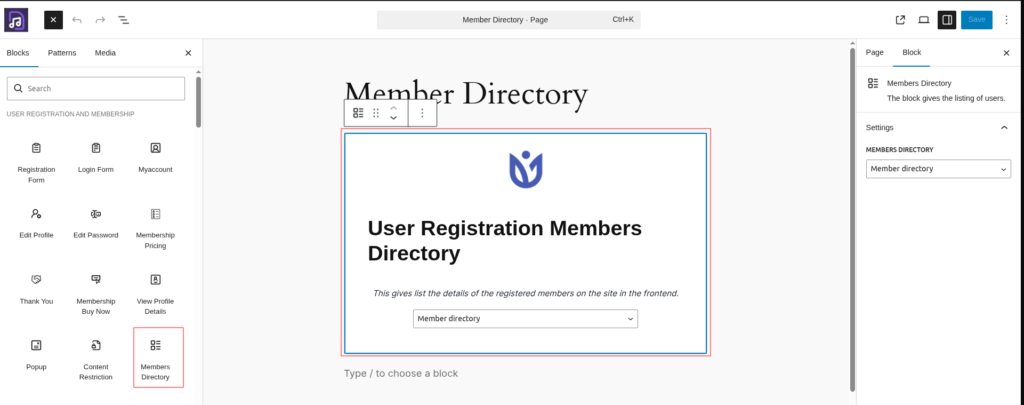This screenshot has width=1024, height=405.
Task: Close the block inserter toggle button
Action: point(54,20)
